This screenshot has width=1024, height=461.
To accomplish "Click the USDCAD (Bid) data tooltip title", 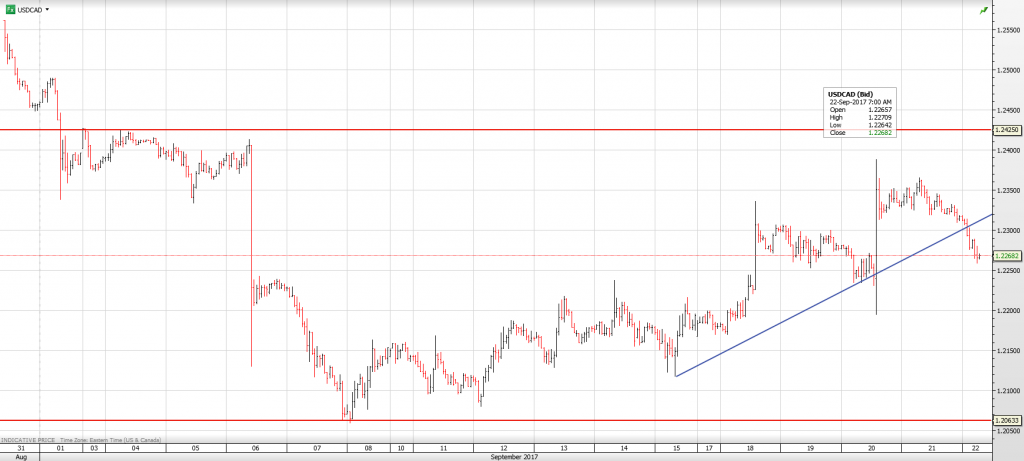I will [851, 94].
